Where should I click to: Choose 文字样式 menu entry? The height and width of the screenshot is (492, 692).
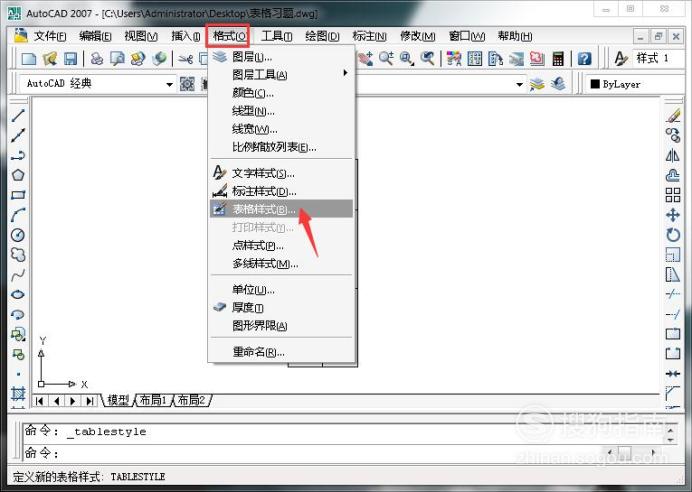pyautogui.click(x=281, y=173)
